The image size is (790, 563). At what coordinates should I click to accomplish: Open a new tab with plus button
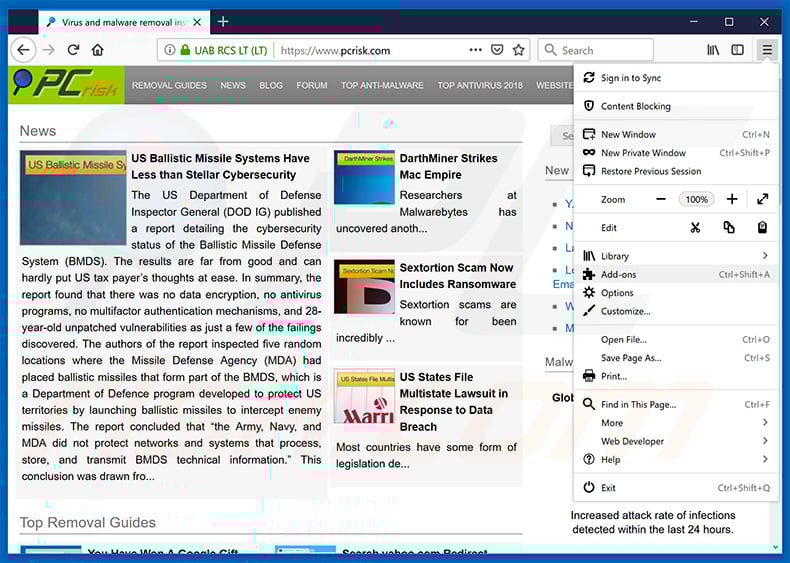[x=223, y=22]
